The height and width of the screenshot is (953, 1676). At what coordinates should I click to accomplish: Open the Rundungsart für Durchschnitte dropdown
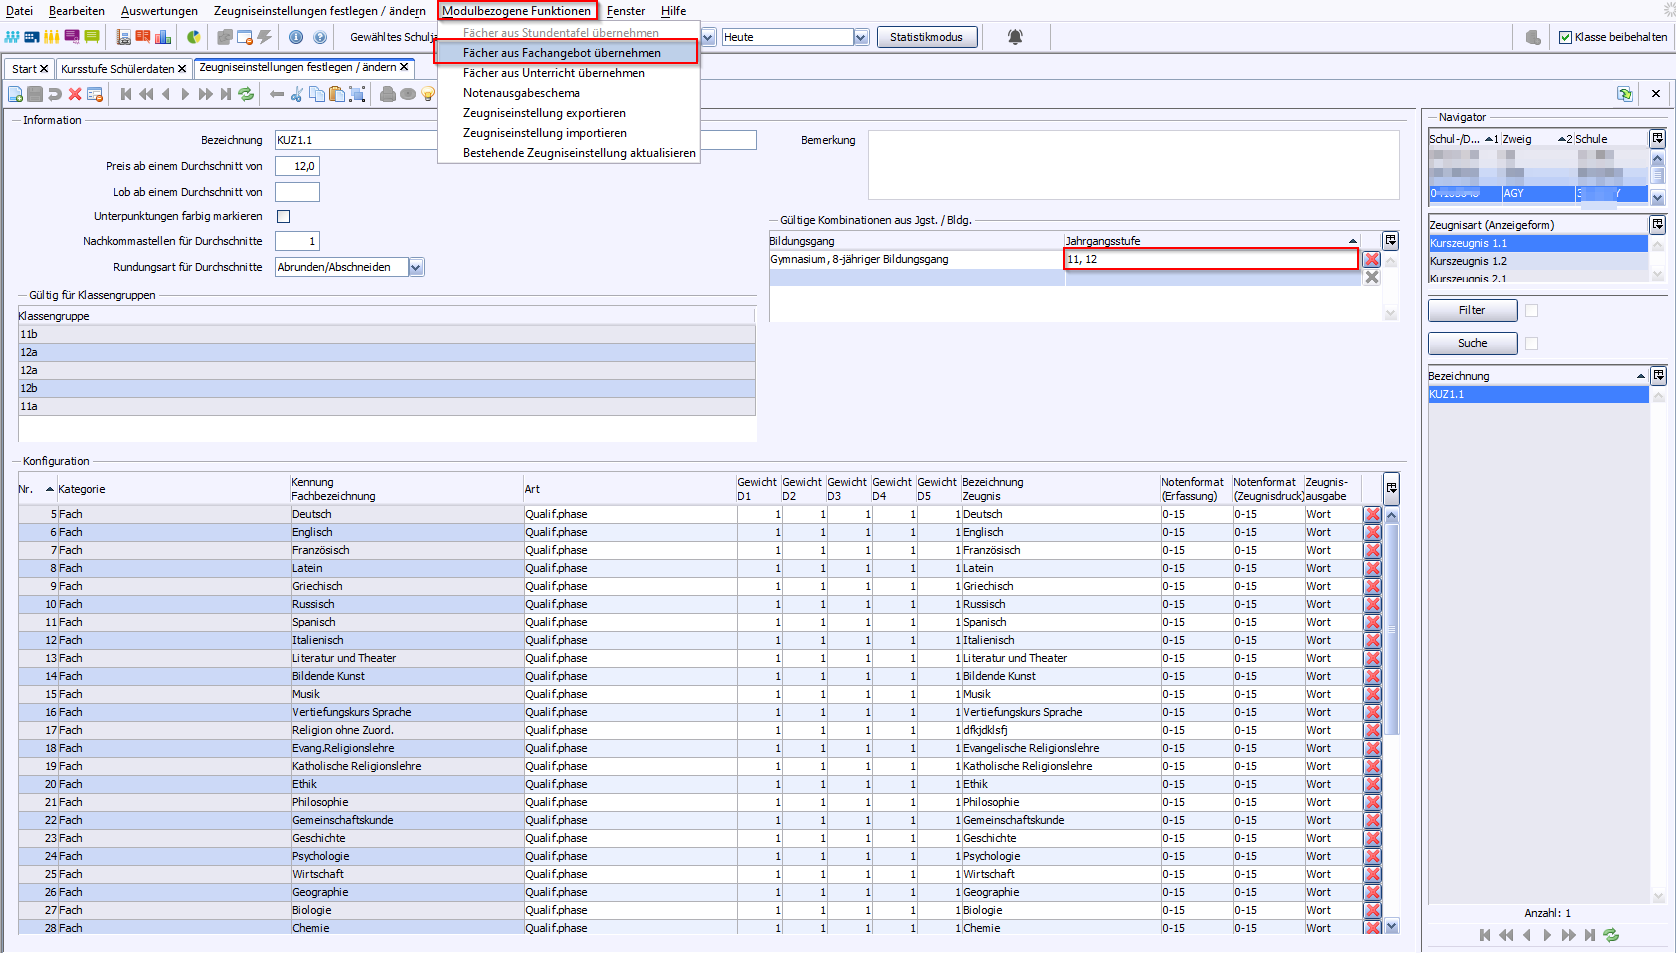416,267
